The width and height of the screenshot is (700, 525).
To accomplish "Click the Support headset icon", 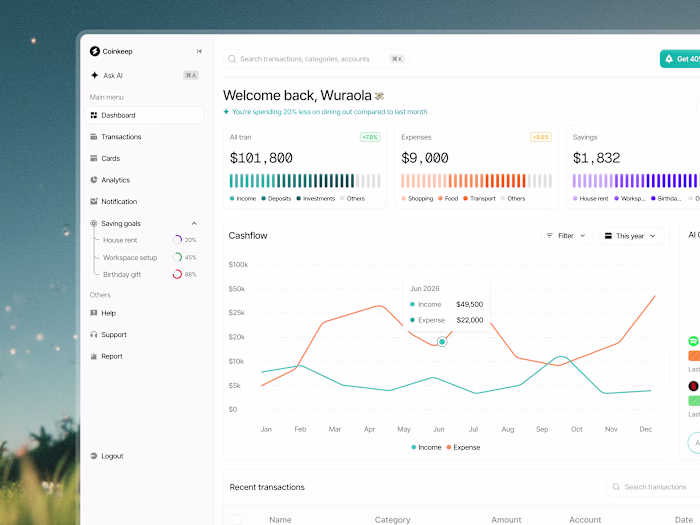I will point(94,334).
